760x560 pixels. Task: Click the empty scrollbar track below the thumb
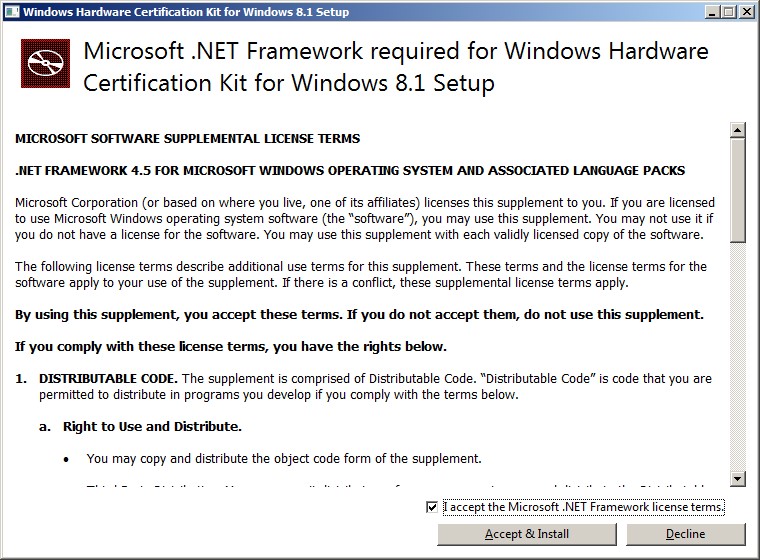point(738,356)
